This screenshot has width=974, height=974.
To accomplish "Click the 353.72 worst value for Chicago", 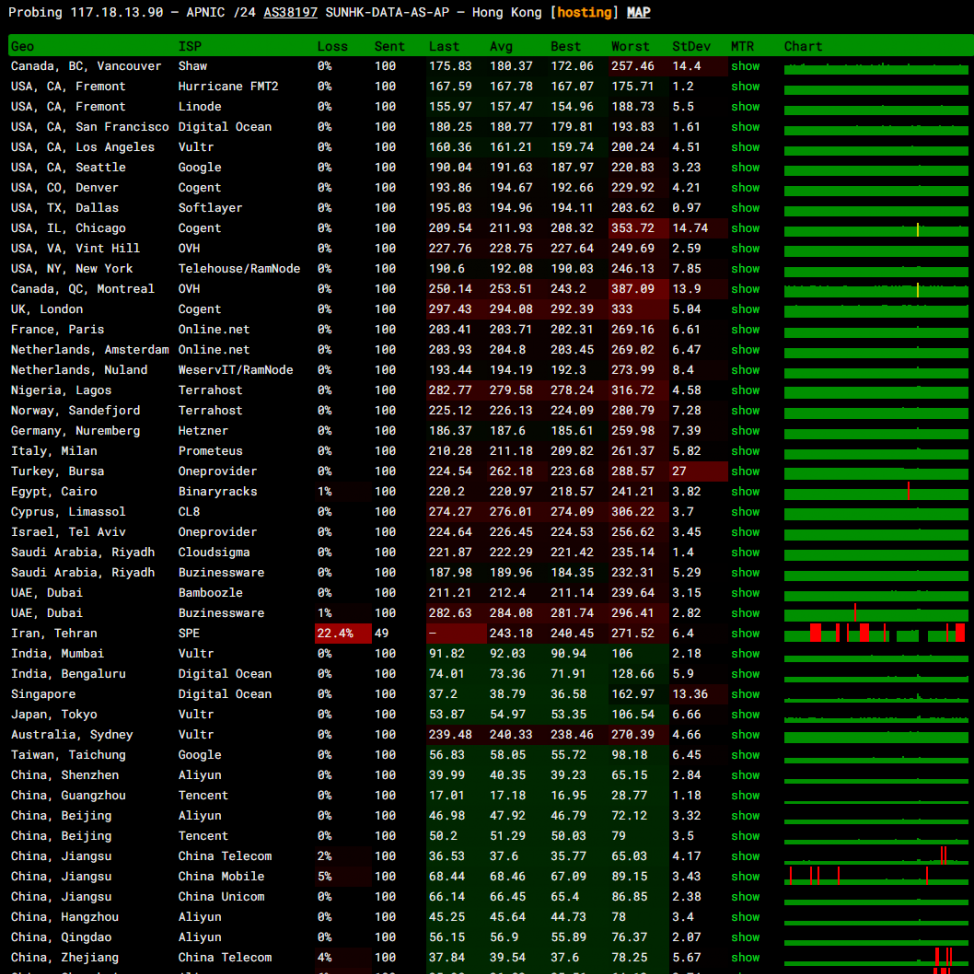I will [639, 228].
